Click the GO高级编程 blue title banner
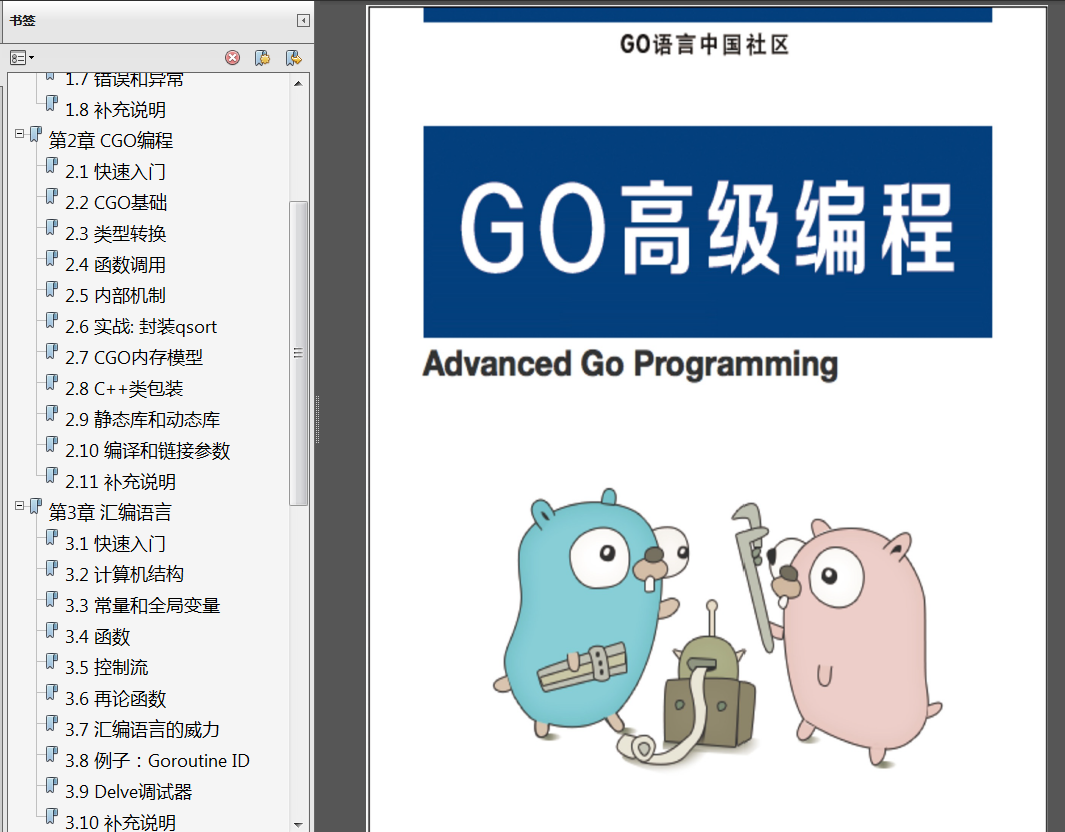This screenshot has width=1065, height=832. 707,232
